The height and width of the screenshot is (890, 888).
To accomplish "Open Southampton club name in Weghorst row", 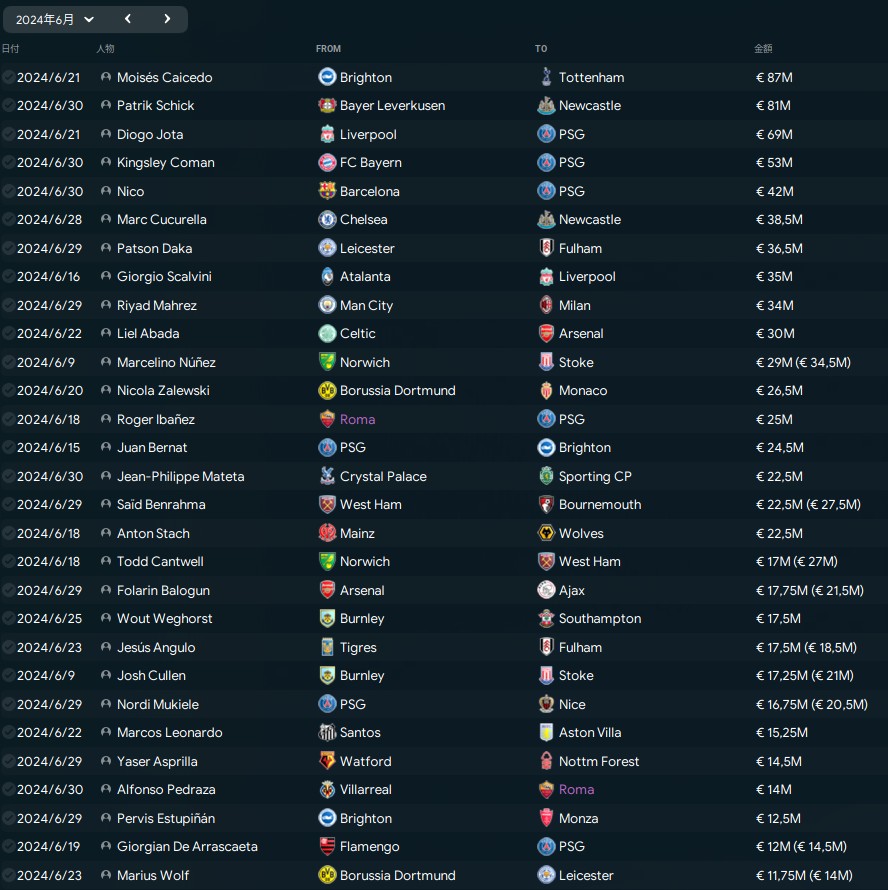I will point(600,618).
